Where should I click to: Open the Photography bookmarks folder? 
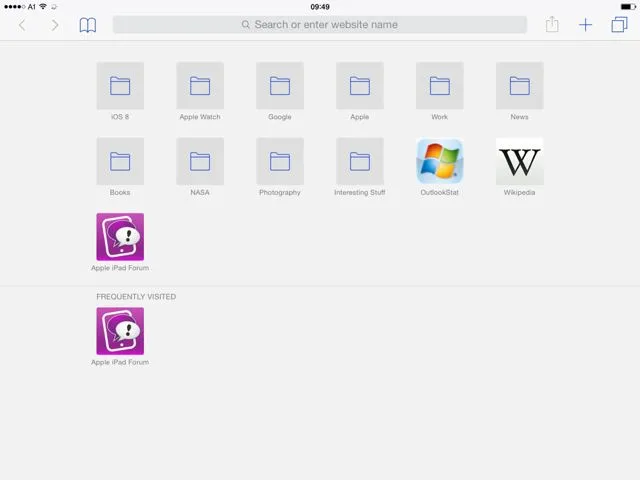[280, 161]
